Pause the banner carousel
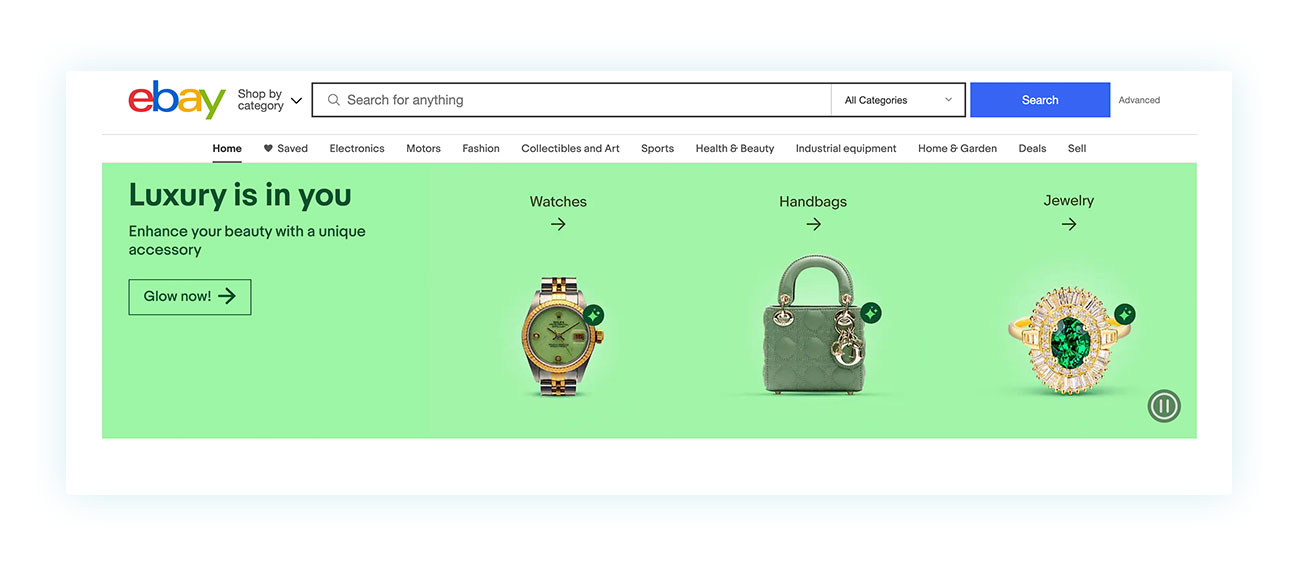1300x568 pixels. 1164,406
